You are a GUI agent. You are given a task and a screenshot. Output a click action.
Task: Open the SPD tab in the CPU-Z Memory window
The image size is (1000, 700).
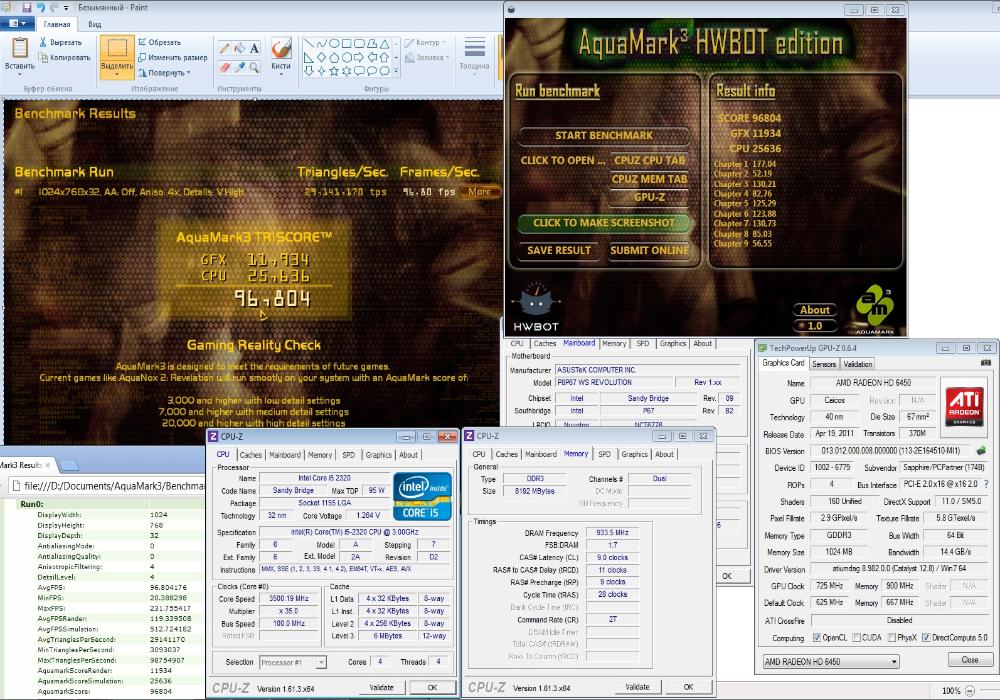(x=605, y=455)
